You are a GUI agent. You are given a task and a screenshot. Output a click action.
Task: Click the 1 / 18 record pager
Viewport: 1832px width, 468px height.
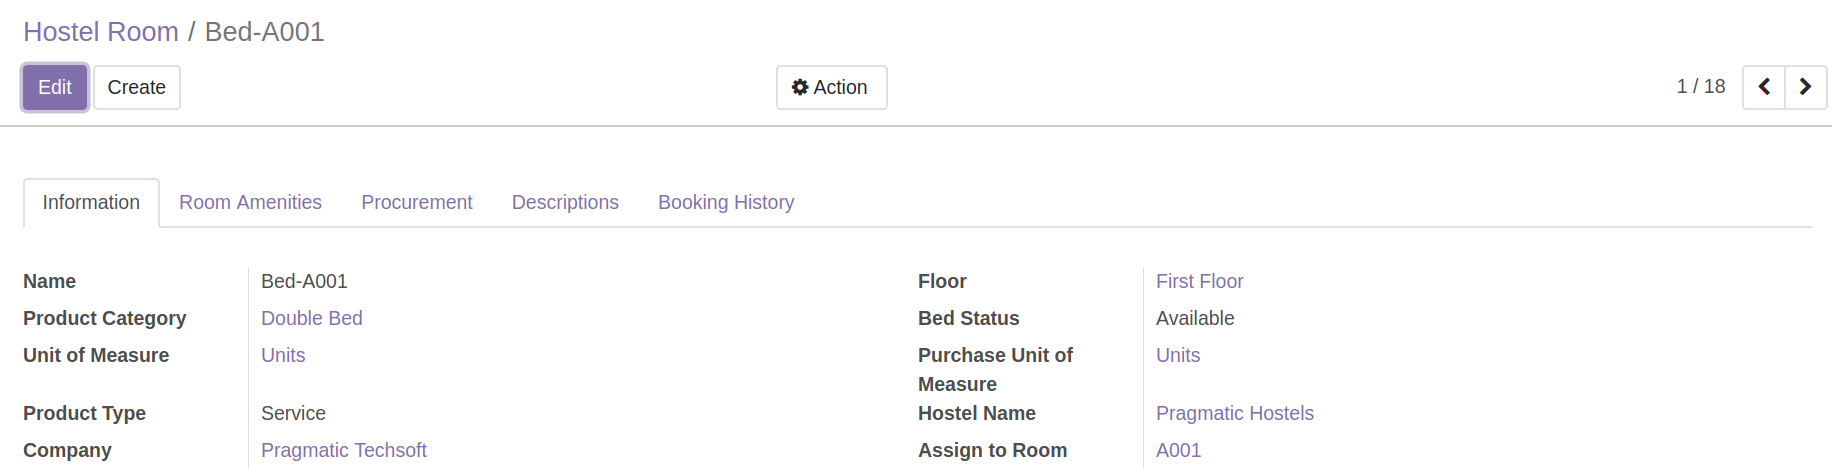click(x=1701, y=87)
